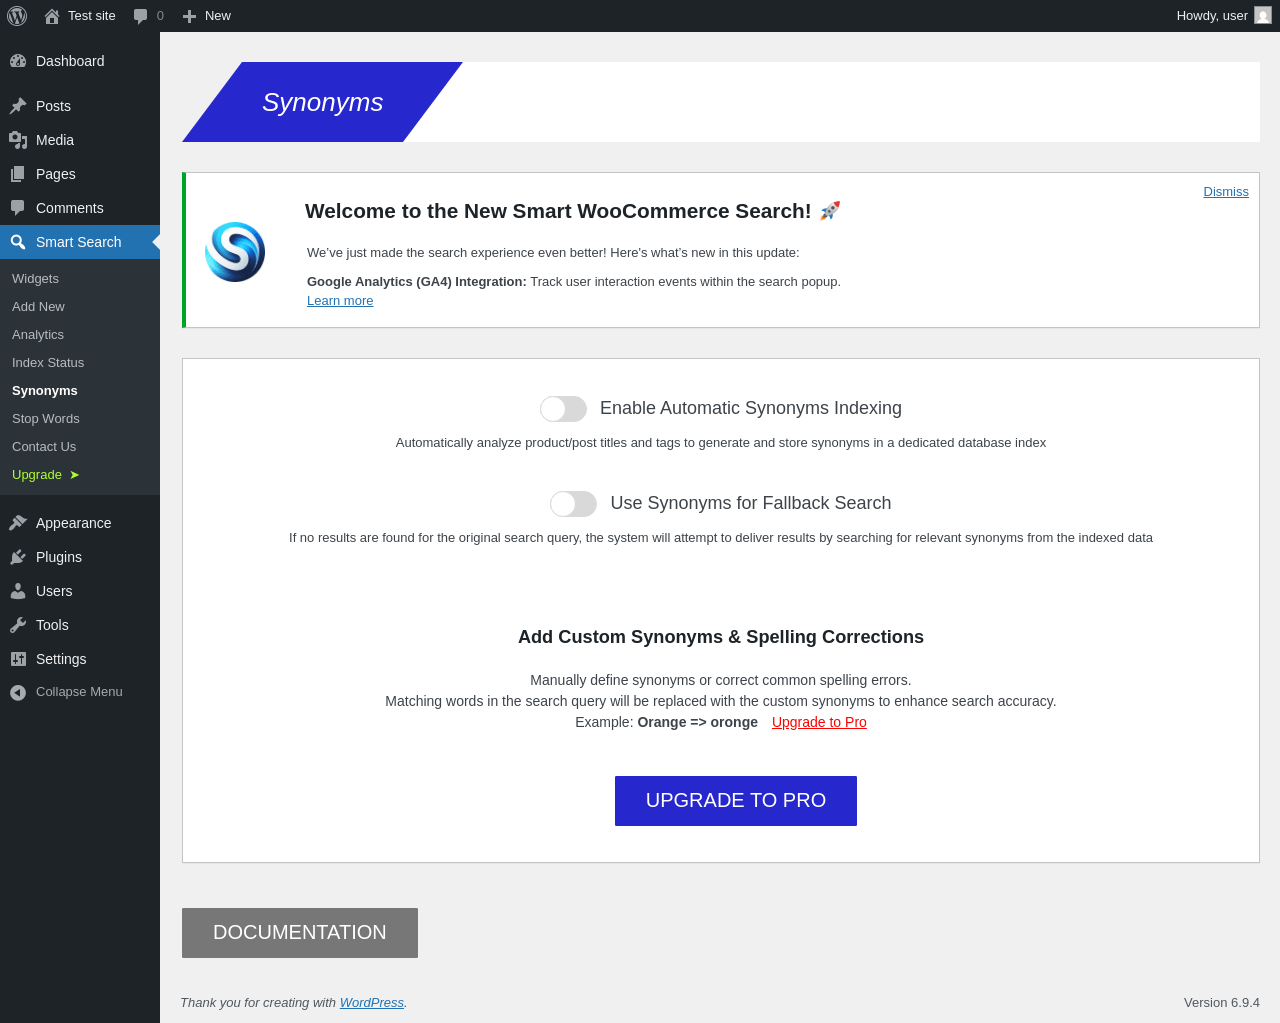The height and width of the screenshot is (1023, 1280).
Task: Toggle Use Synonyms for Fallback Search
Action: pyautogui.click(x=573, y=504)
